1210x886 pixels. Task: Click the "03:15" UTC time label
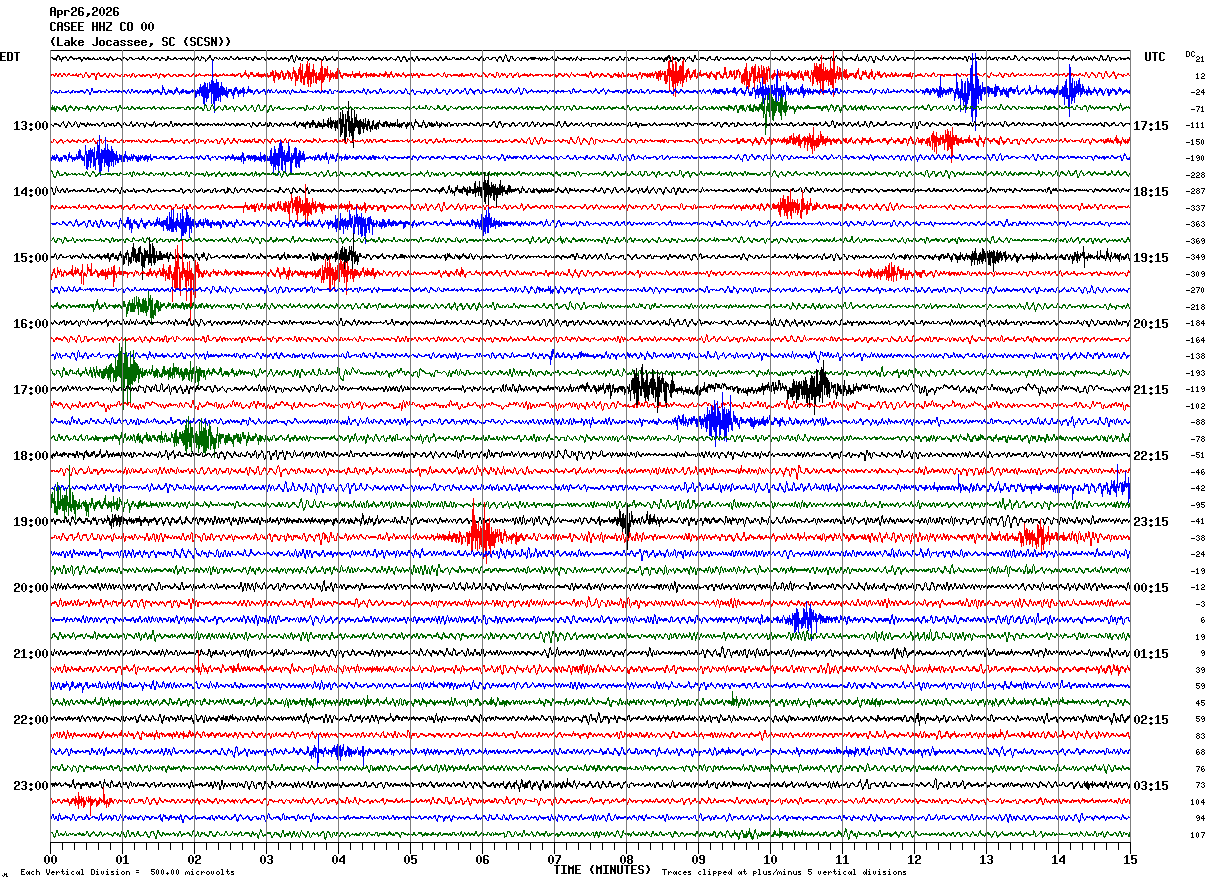[x=1151, y=786]
